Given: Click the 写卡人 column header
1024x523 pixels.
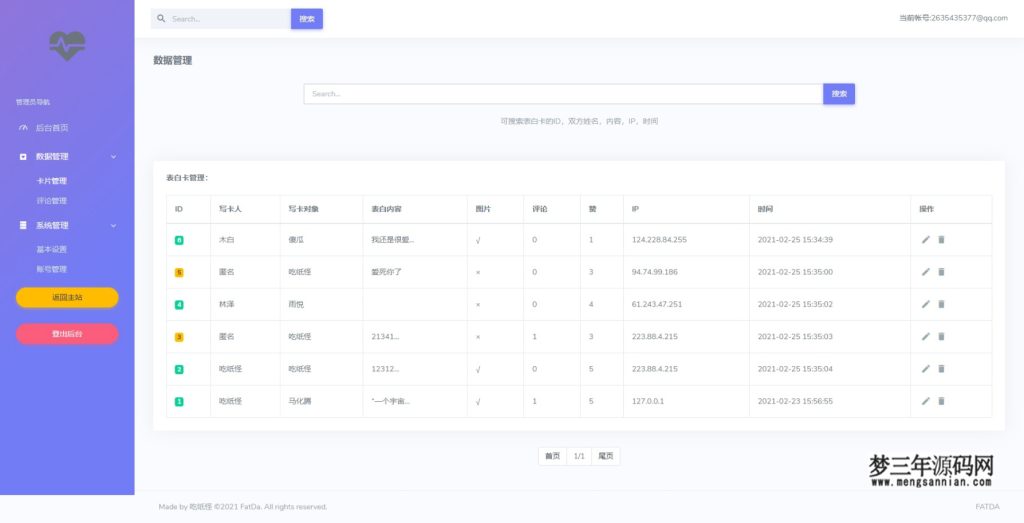Looking at the screenshot, I should (x=231, y=209).
